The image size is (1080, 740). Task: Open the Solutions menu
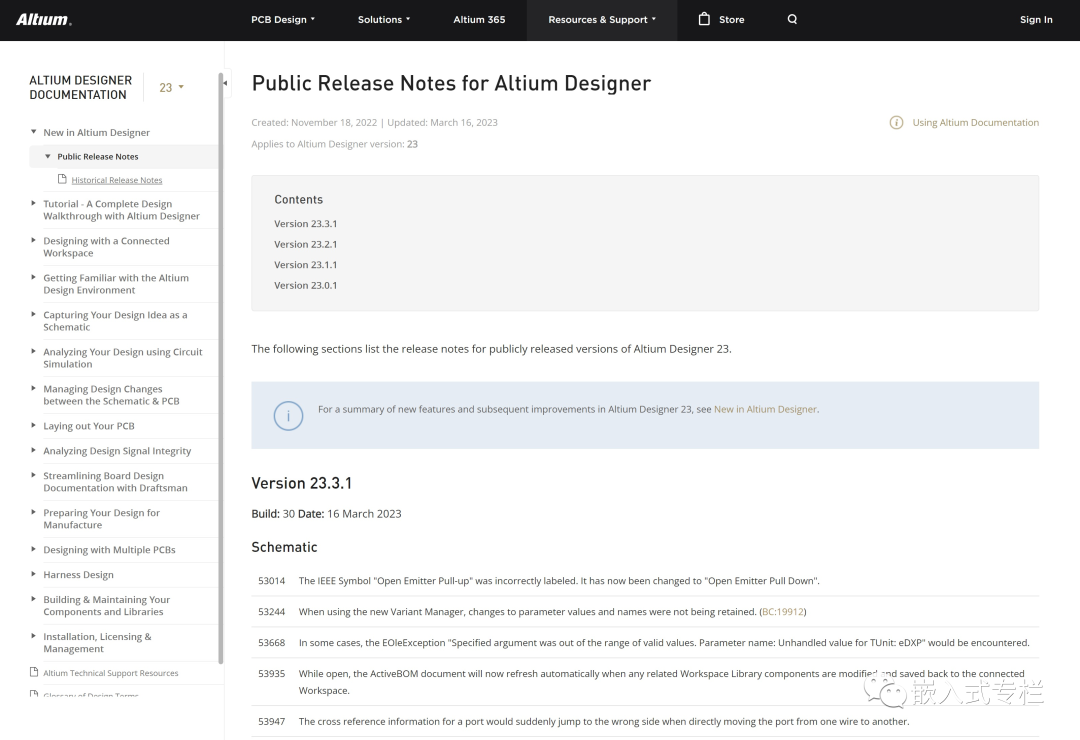384,19
